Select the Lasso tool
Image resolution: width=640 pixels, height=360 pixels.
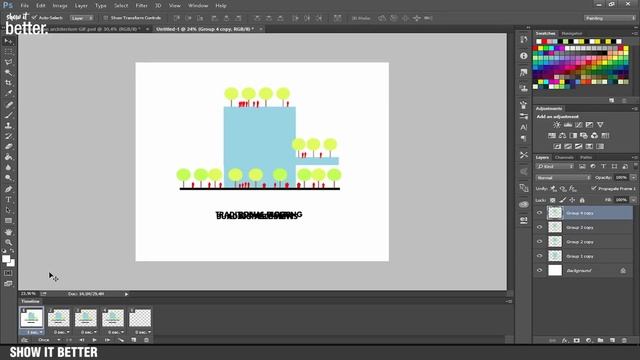coord(8,62)
